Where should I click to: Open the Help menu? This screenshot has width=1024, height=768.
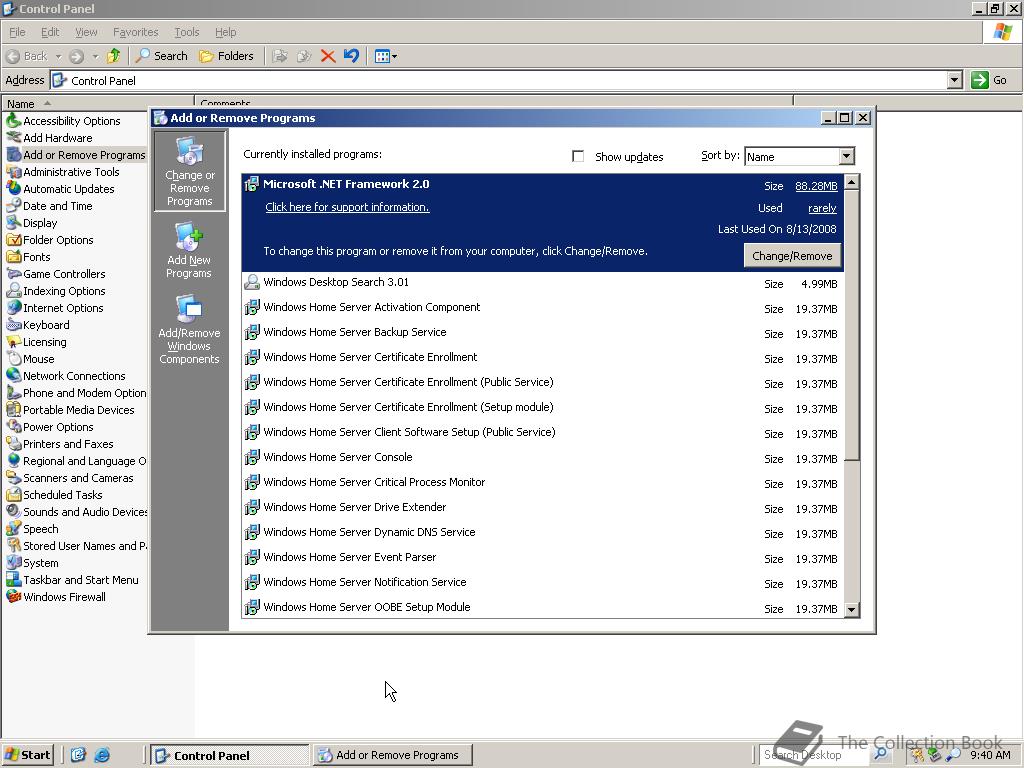[225, 32]
